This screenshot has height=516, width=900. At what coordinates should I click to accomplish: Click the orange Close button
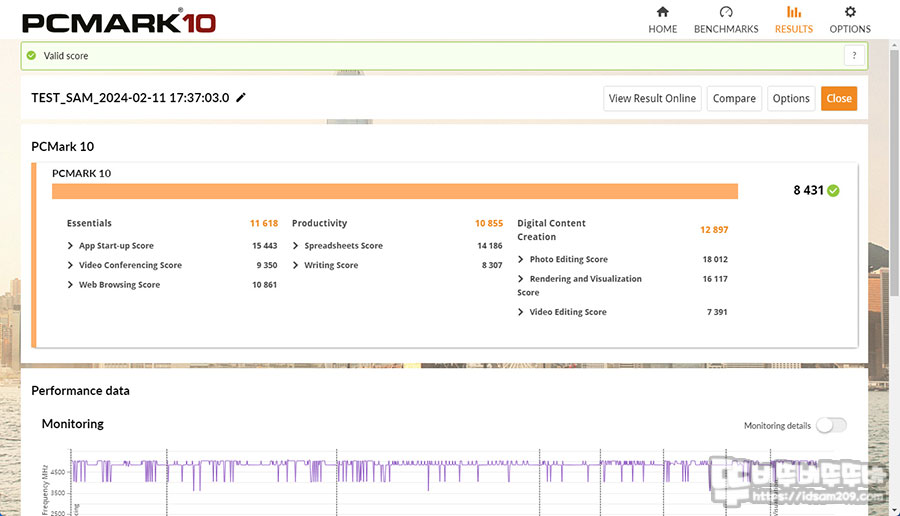(x=839, y=98)
